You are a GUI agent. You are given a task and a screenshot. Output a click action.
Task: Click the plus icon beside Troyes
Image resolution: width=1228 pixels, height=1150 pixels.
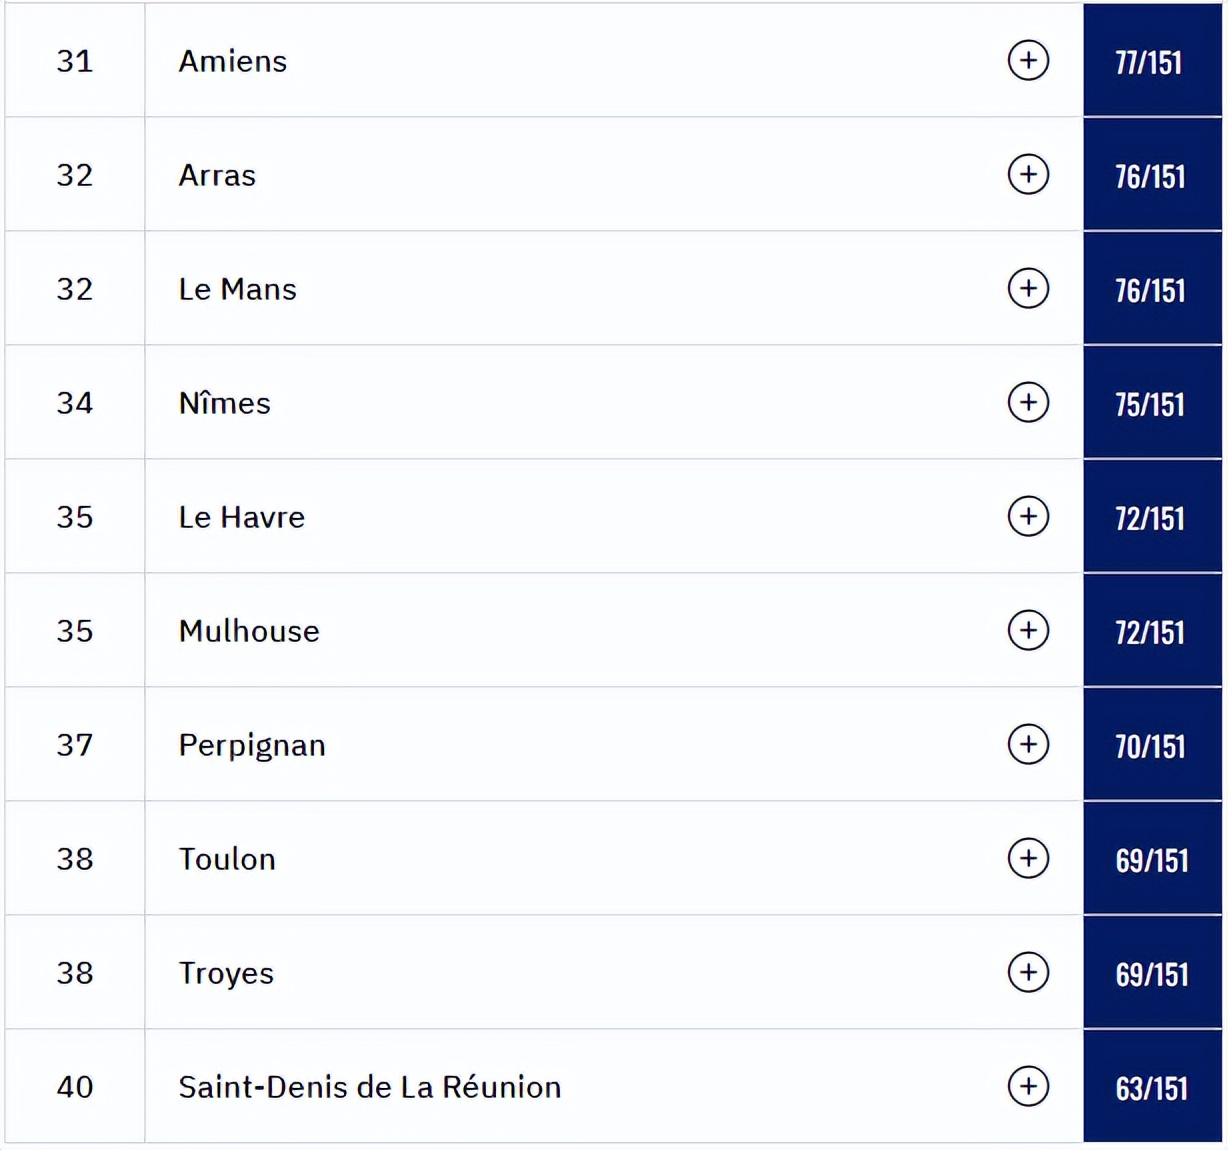(1028, 972)
